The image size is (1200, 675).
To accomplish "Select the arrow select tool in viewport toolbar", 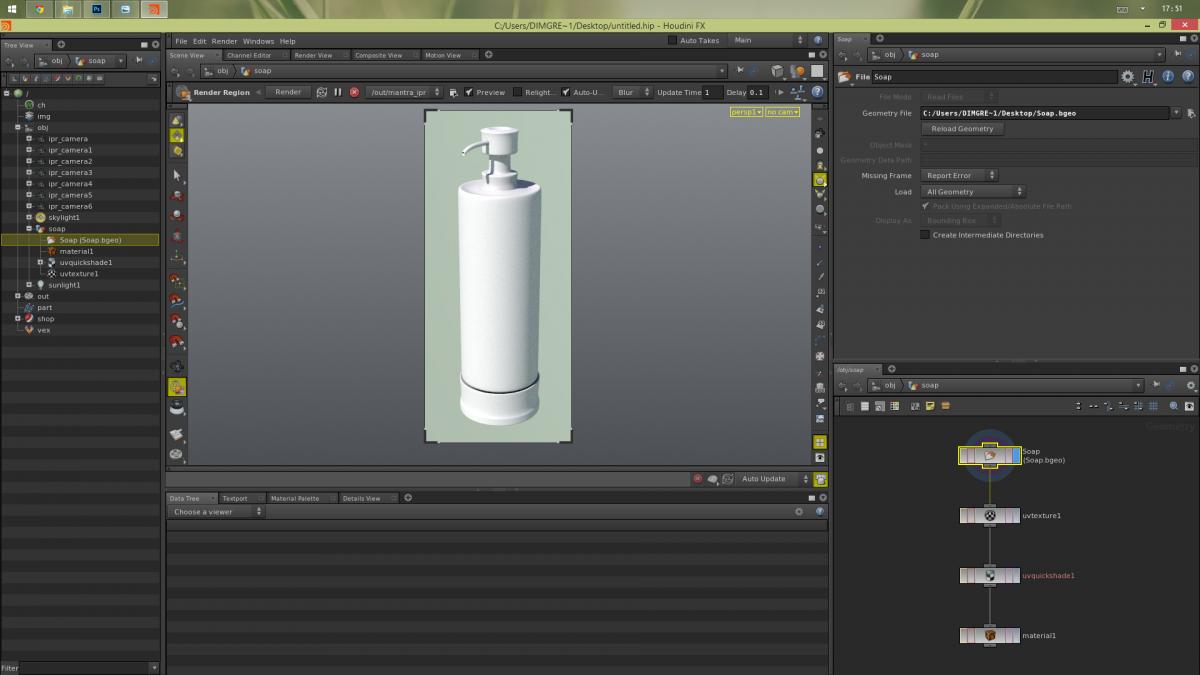I will click(x=177, y=175).
